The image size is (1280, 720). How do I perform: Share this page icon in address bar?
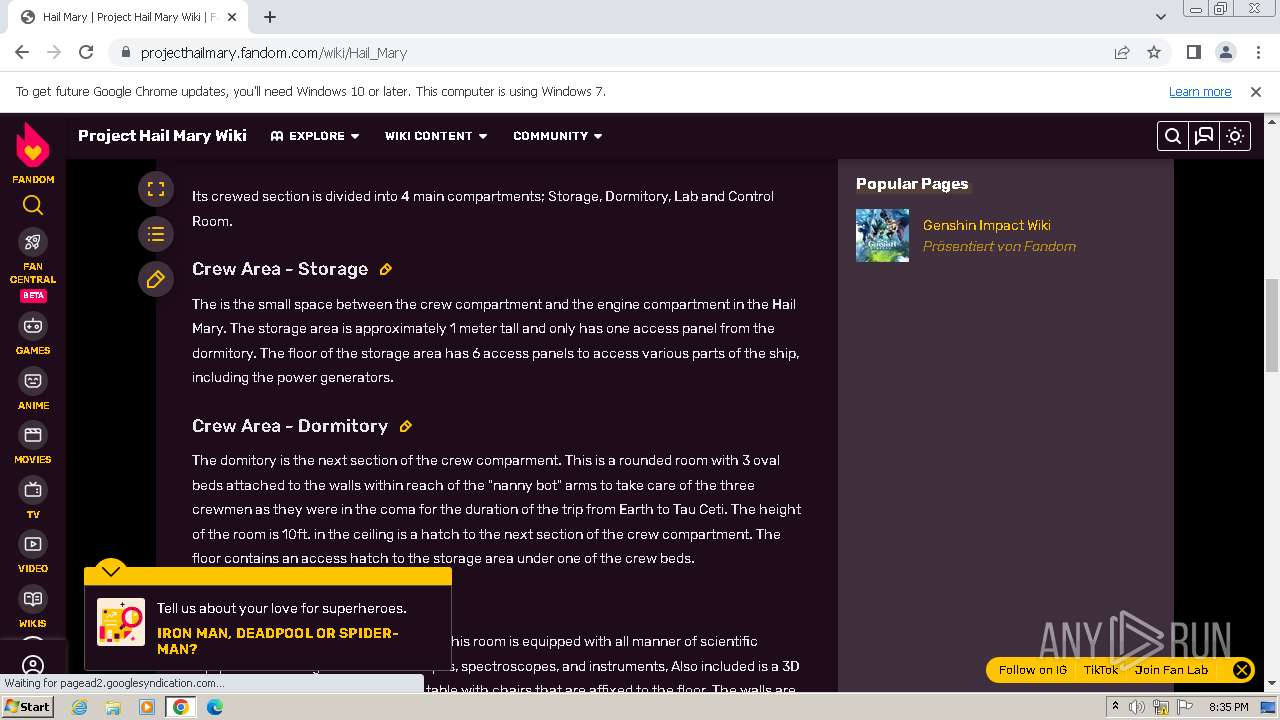[1122, 52]
